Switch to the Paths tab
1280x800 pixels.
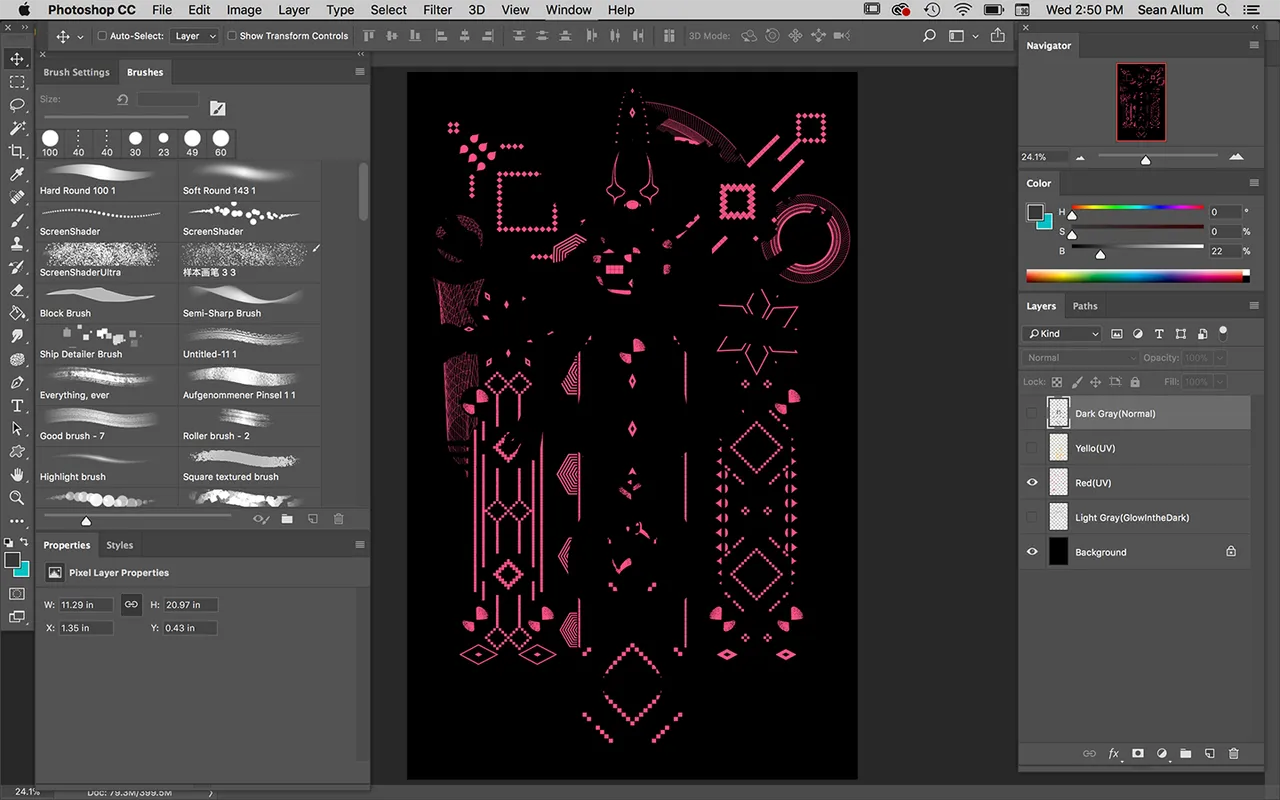(1085, 306)
